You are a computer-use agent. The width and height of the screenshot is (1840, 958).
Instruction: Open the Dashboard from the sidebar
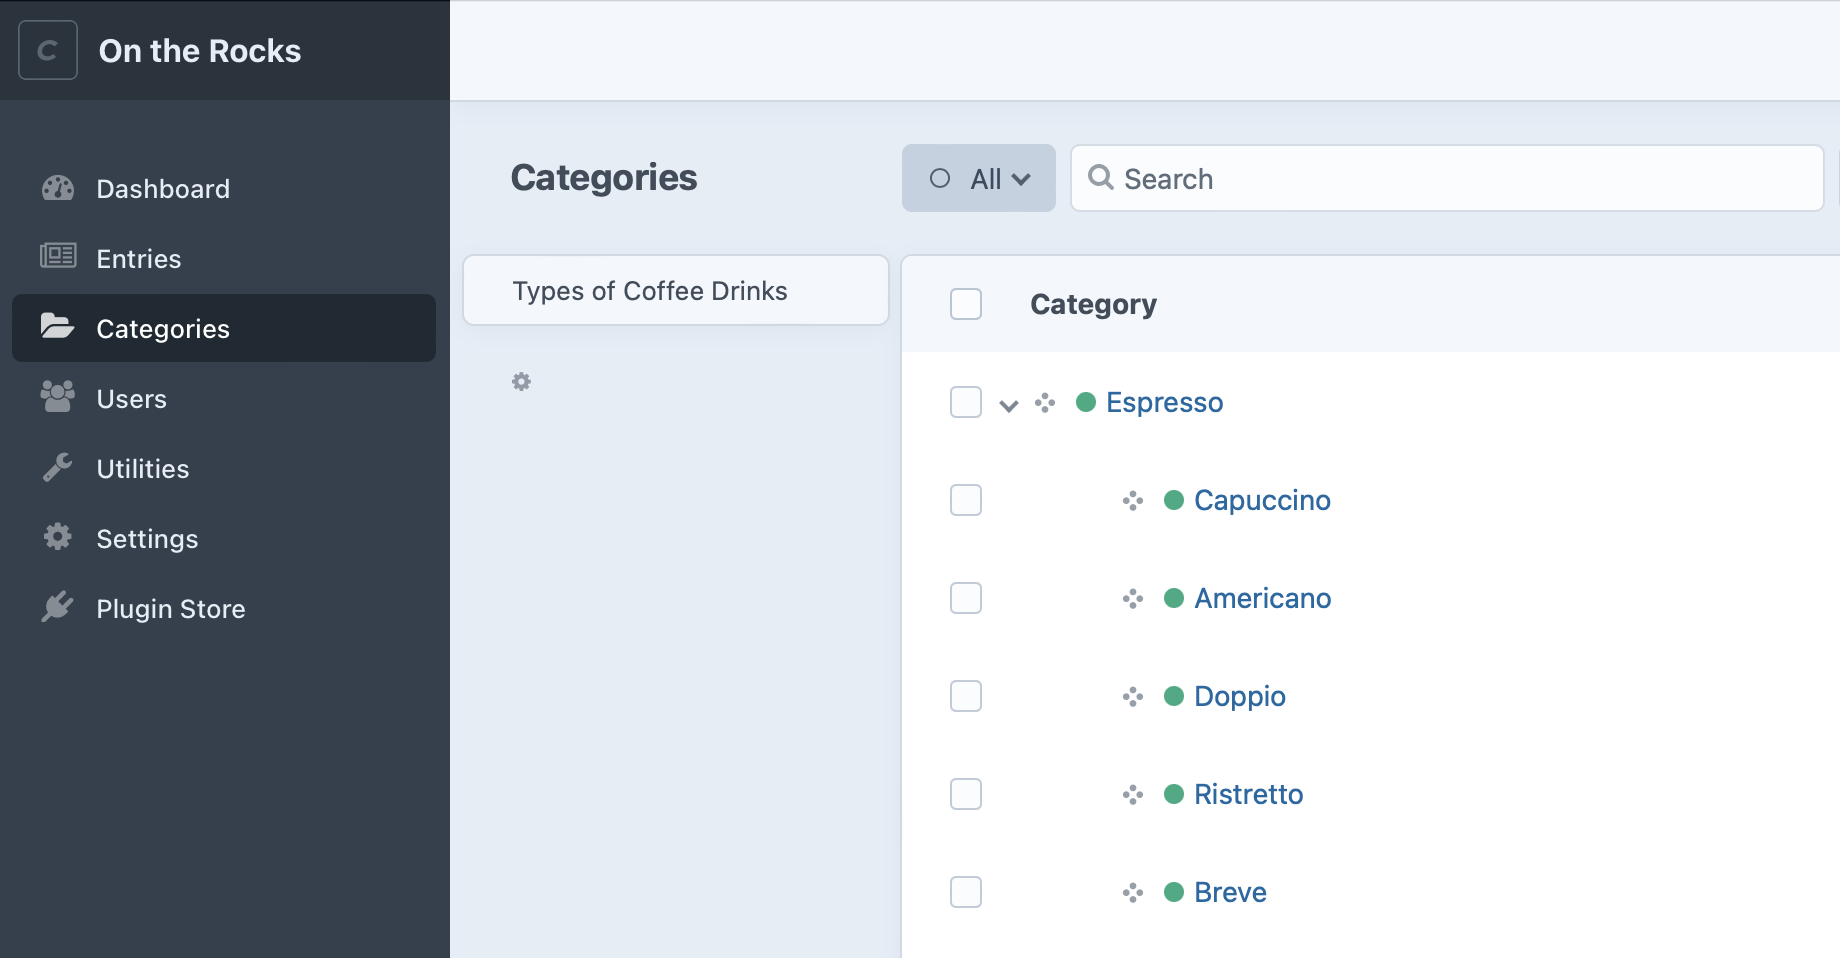pyautogui.click(x=58, y=188)
